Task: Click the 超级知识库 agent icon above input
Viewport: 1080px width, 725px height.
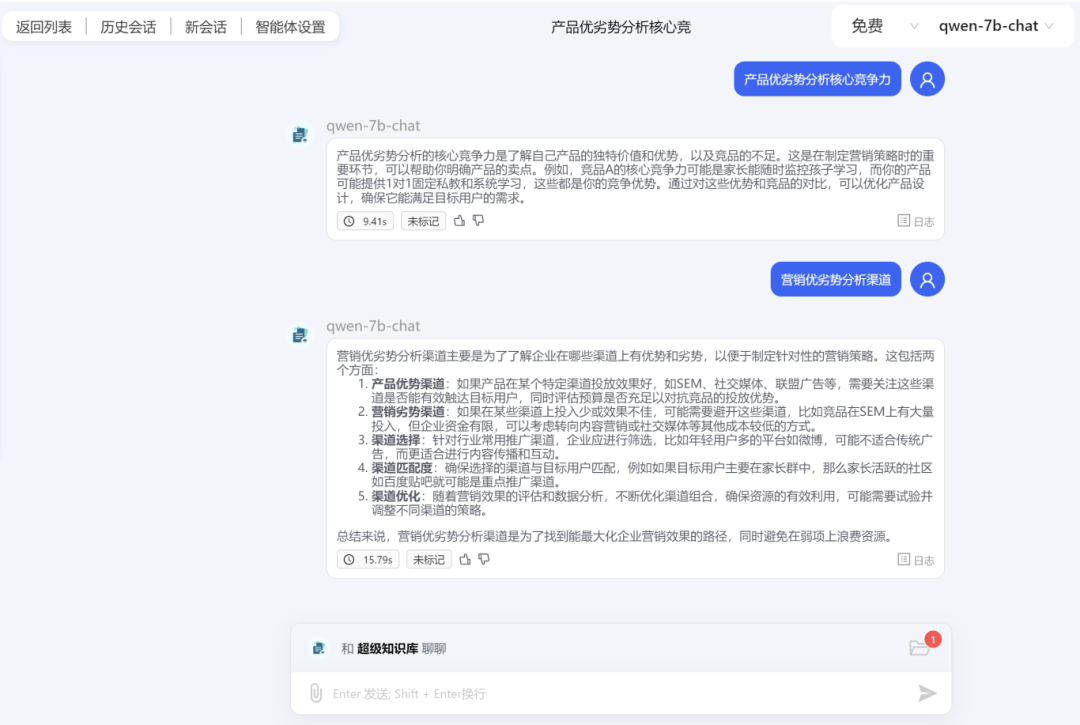Action: click(x=318, y=648)
